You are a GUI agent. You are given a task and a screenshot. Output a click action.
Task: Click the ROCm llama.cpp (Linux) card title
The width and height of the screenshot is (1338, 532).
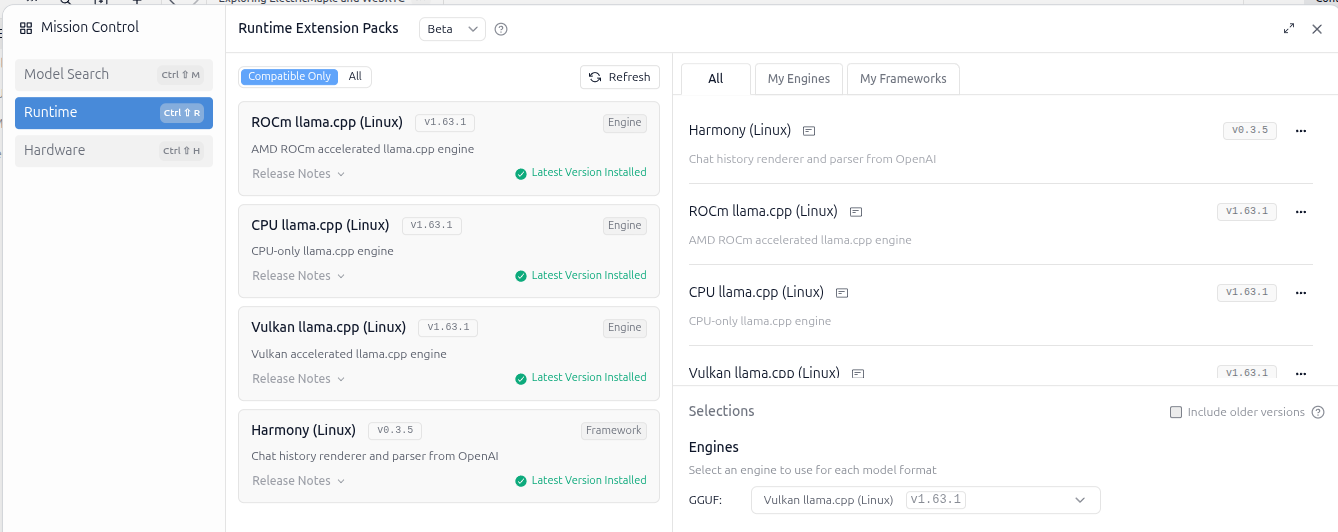(x=327, y=123)
